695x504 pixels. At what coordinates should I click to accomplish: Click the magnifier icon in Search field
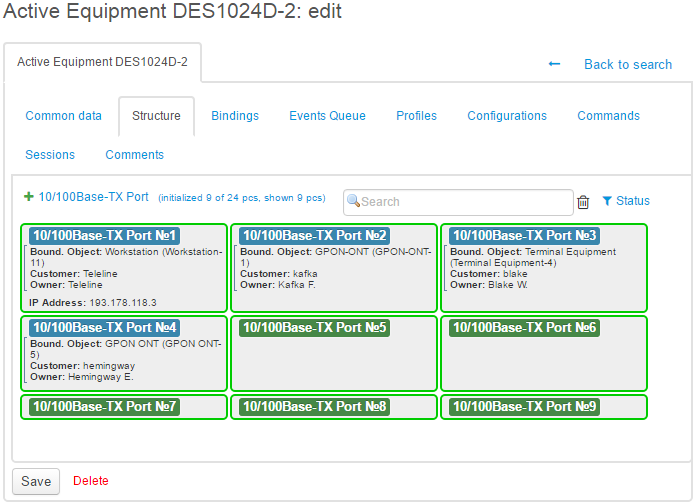pyautogui.click(x=353, y=201)
